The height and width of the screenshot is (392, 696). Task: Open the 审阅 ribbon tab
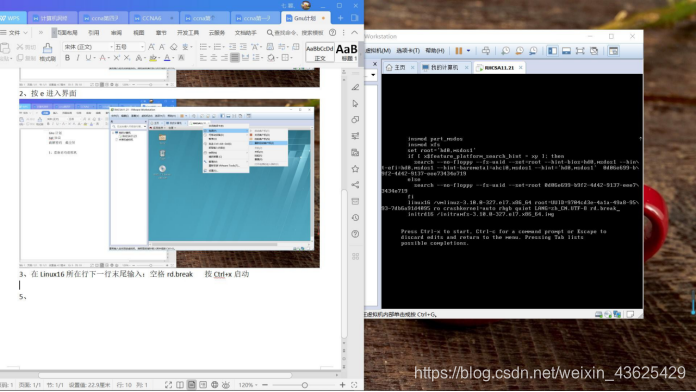[116, 33]
